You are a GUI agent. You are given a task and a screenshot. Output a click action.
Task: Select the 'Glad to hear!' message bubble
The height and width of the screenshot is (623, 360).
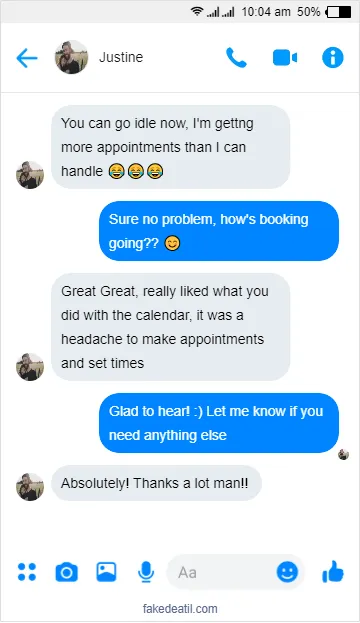tap(219, 423)
